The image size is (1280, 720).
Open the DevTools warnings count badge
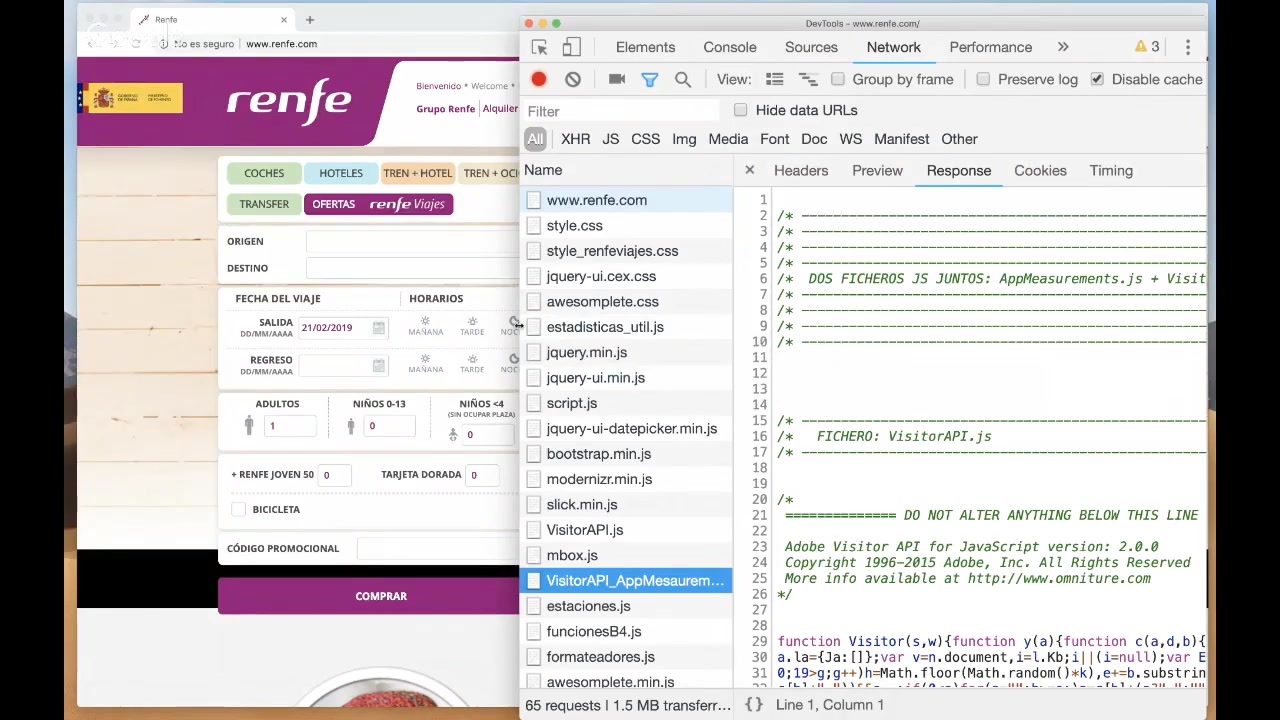1147,47
